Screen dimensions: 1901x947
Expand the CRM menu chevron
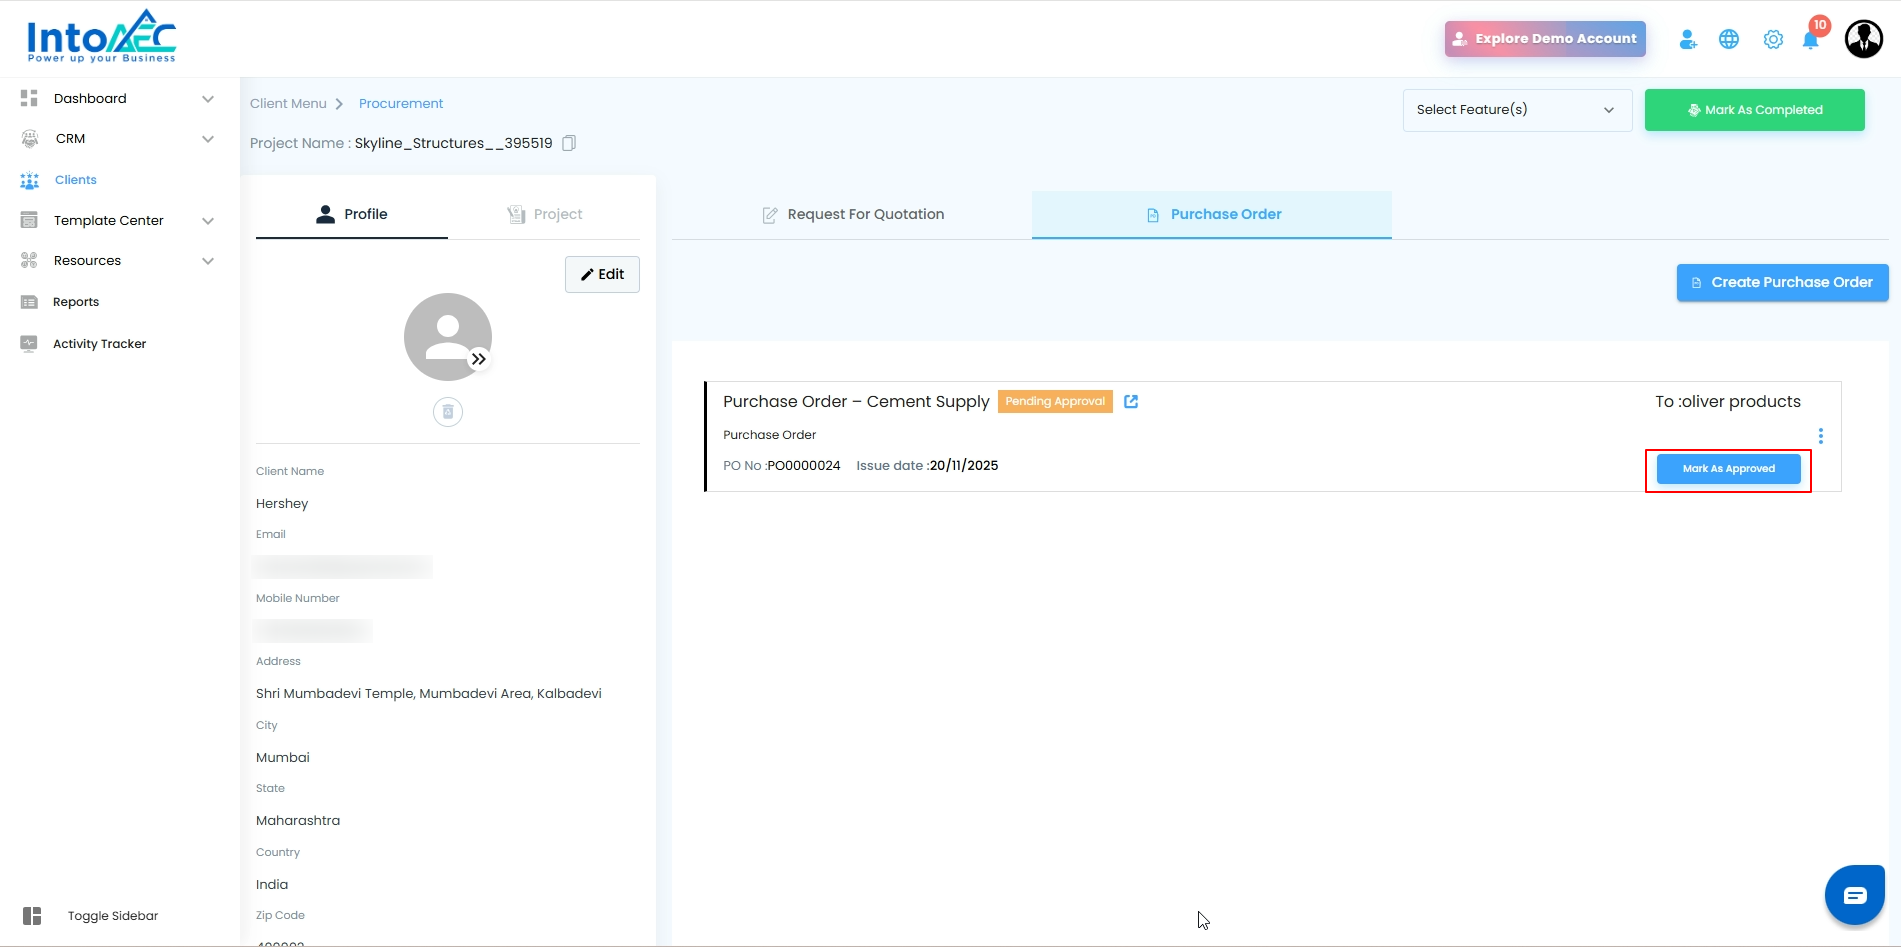click(x=208, y=139)
